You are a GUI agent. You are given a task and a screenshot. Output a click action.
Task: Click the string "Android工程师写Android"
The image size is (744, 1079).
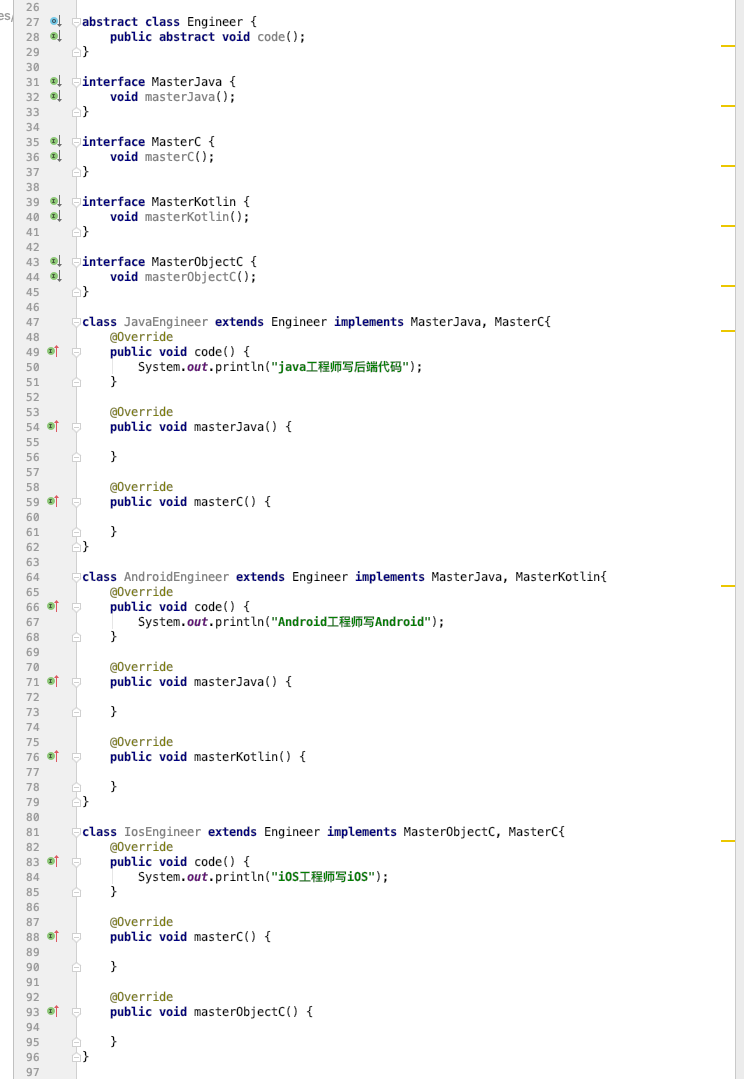pos(351,621)
